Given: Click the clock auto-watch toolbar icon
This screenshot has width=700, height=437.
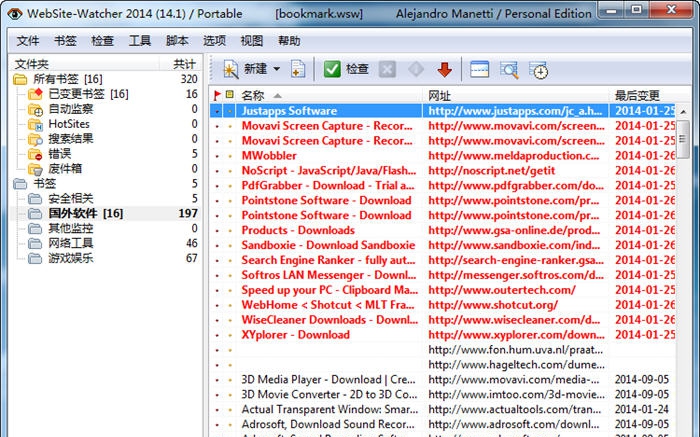Looking at the screenshot, I should pos(538,69).
